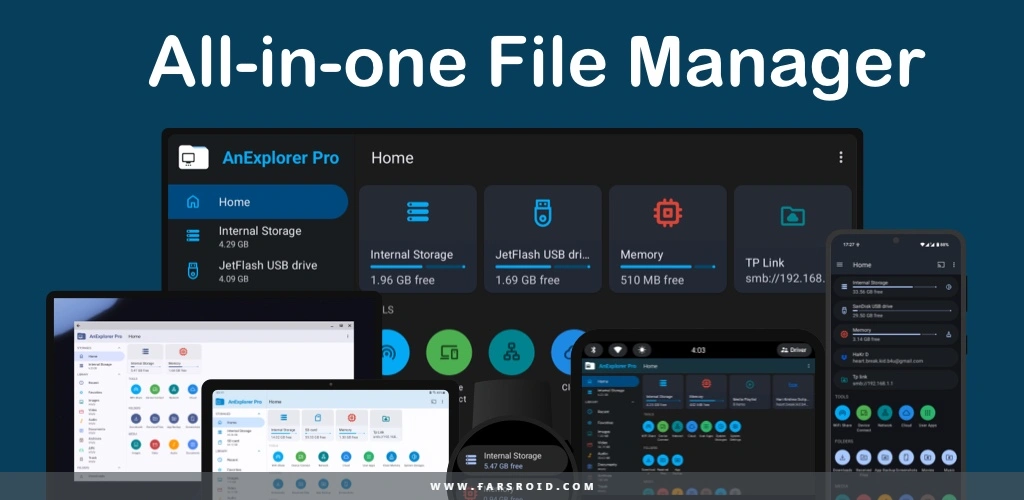Collapse Folders section in the laptop window
Screen dimensions: 1024x500
pos(119,468)
